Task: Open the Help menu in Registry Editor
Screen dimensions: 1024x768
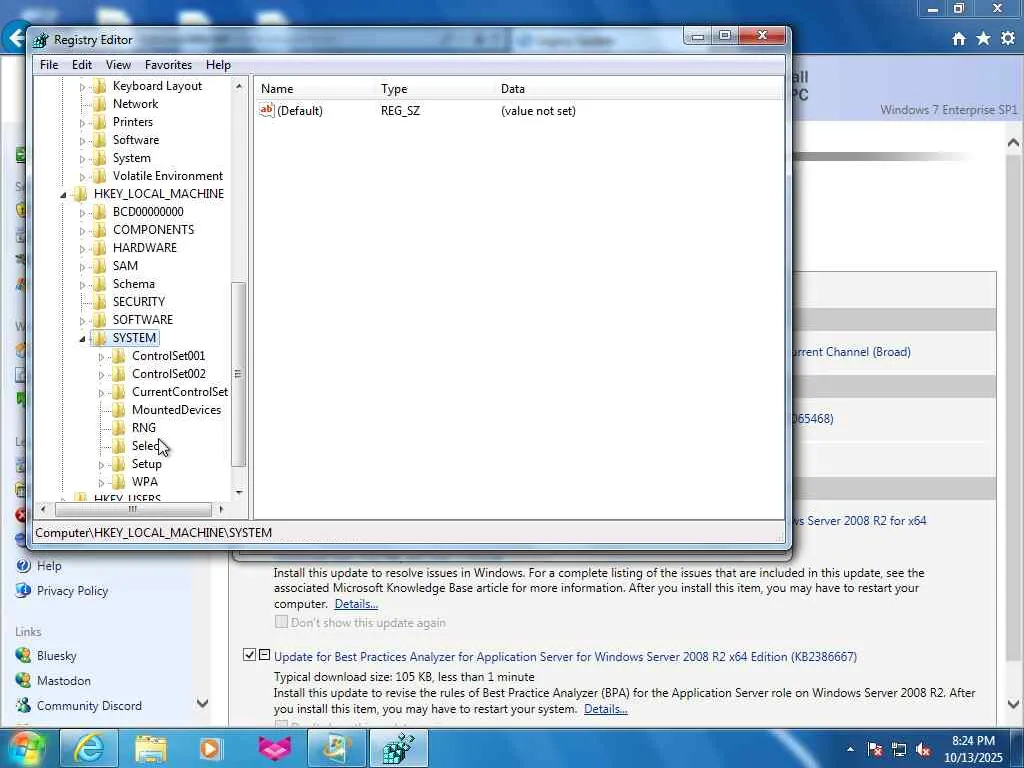Action: pyautogui.click(x=218, y=65)
